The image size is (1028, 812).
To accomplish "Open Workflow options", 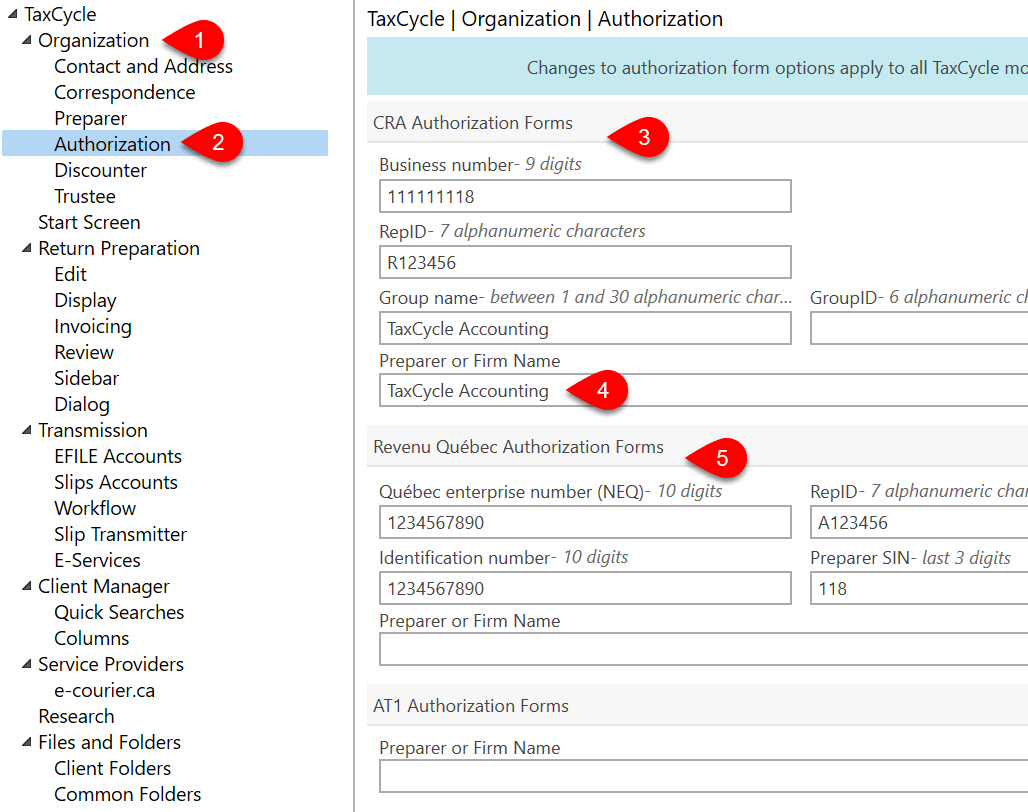I will point(95,508).
